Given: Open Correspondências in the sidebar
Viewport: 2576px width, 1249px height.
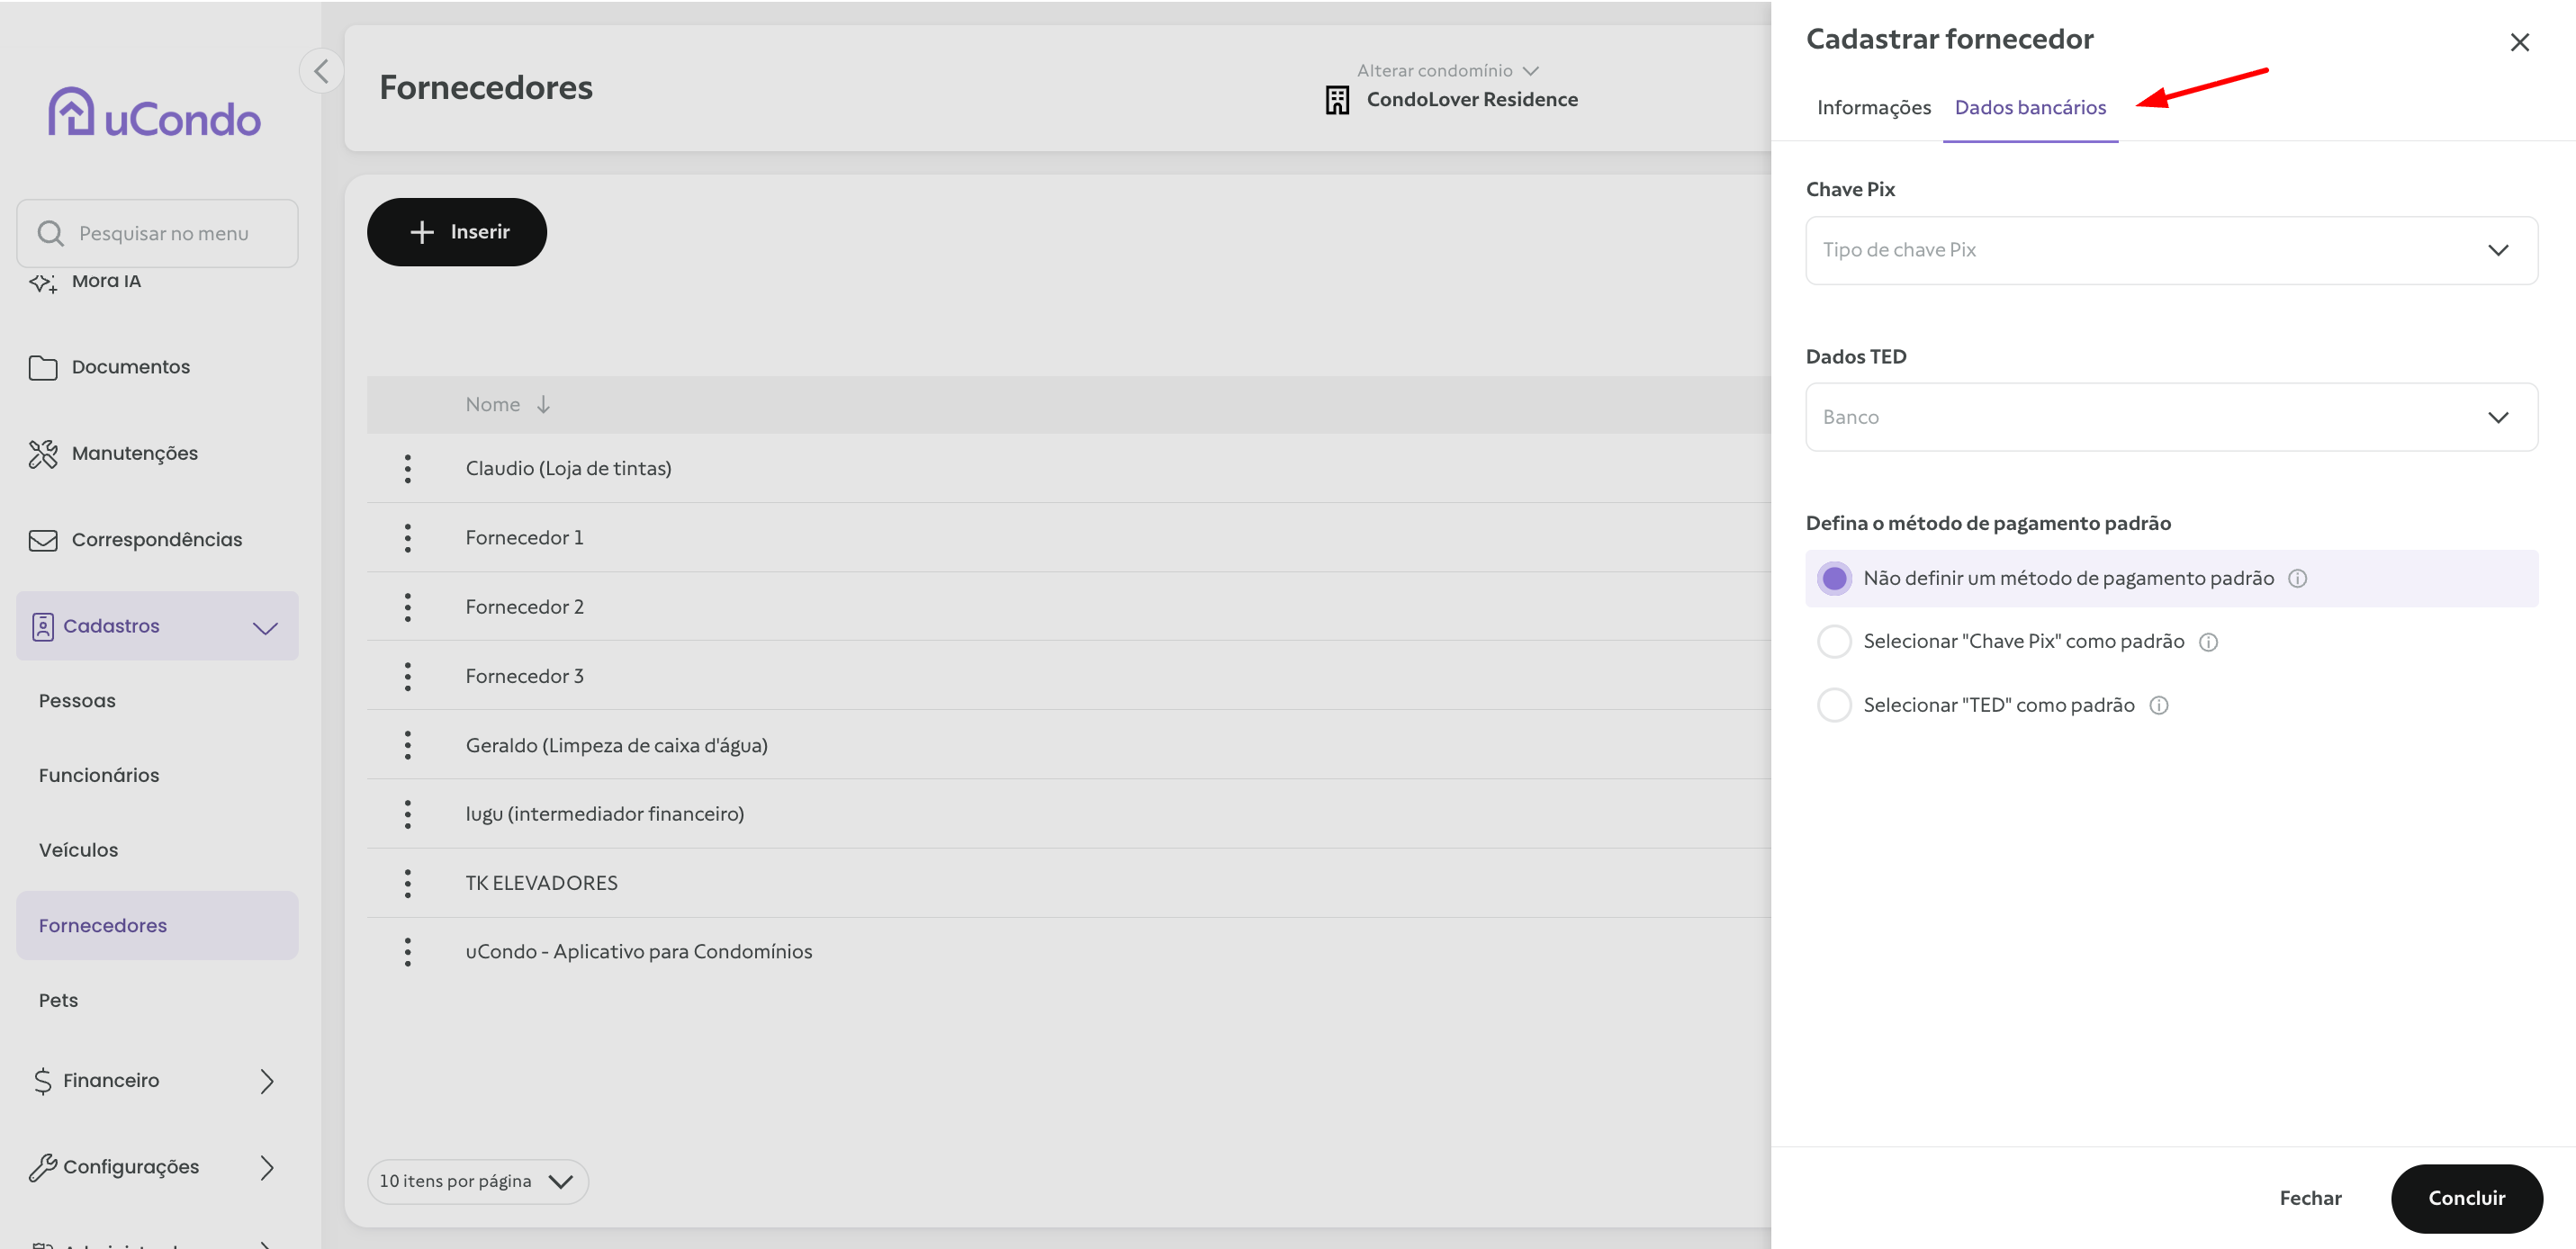Looking at the screenshot, I should [156, 540].
